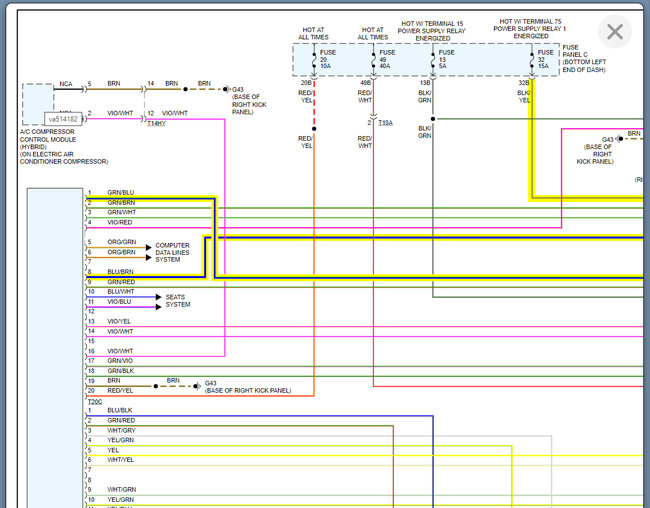The width and height of the screenshot is (650, 508).
Task: Click the RED/YEL wire label at pin 20
Action: pos(121,391)
